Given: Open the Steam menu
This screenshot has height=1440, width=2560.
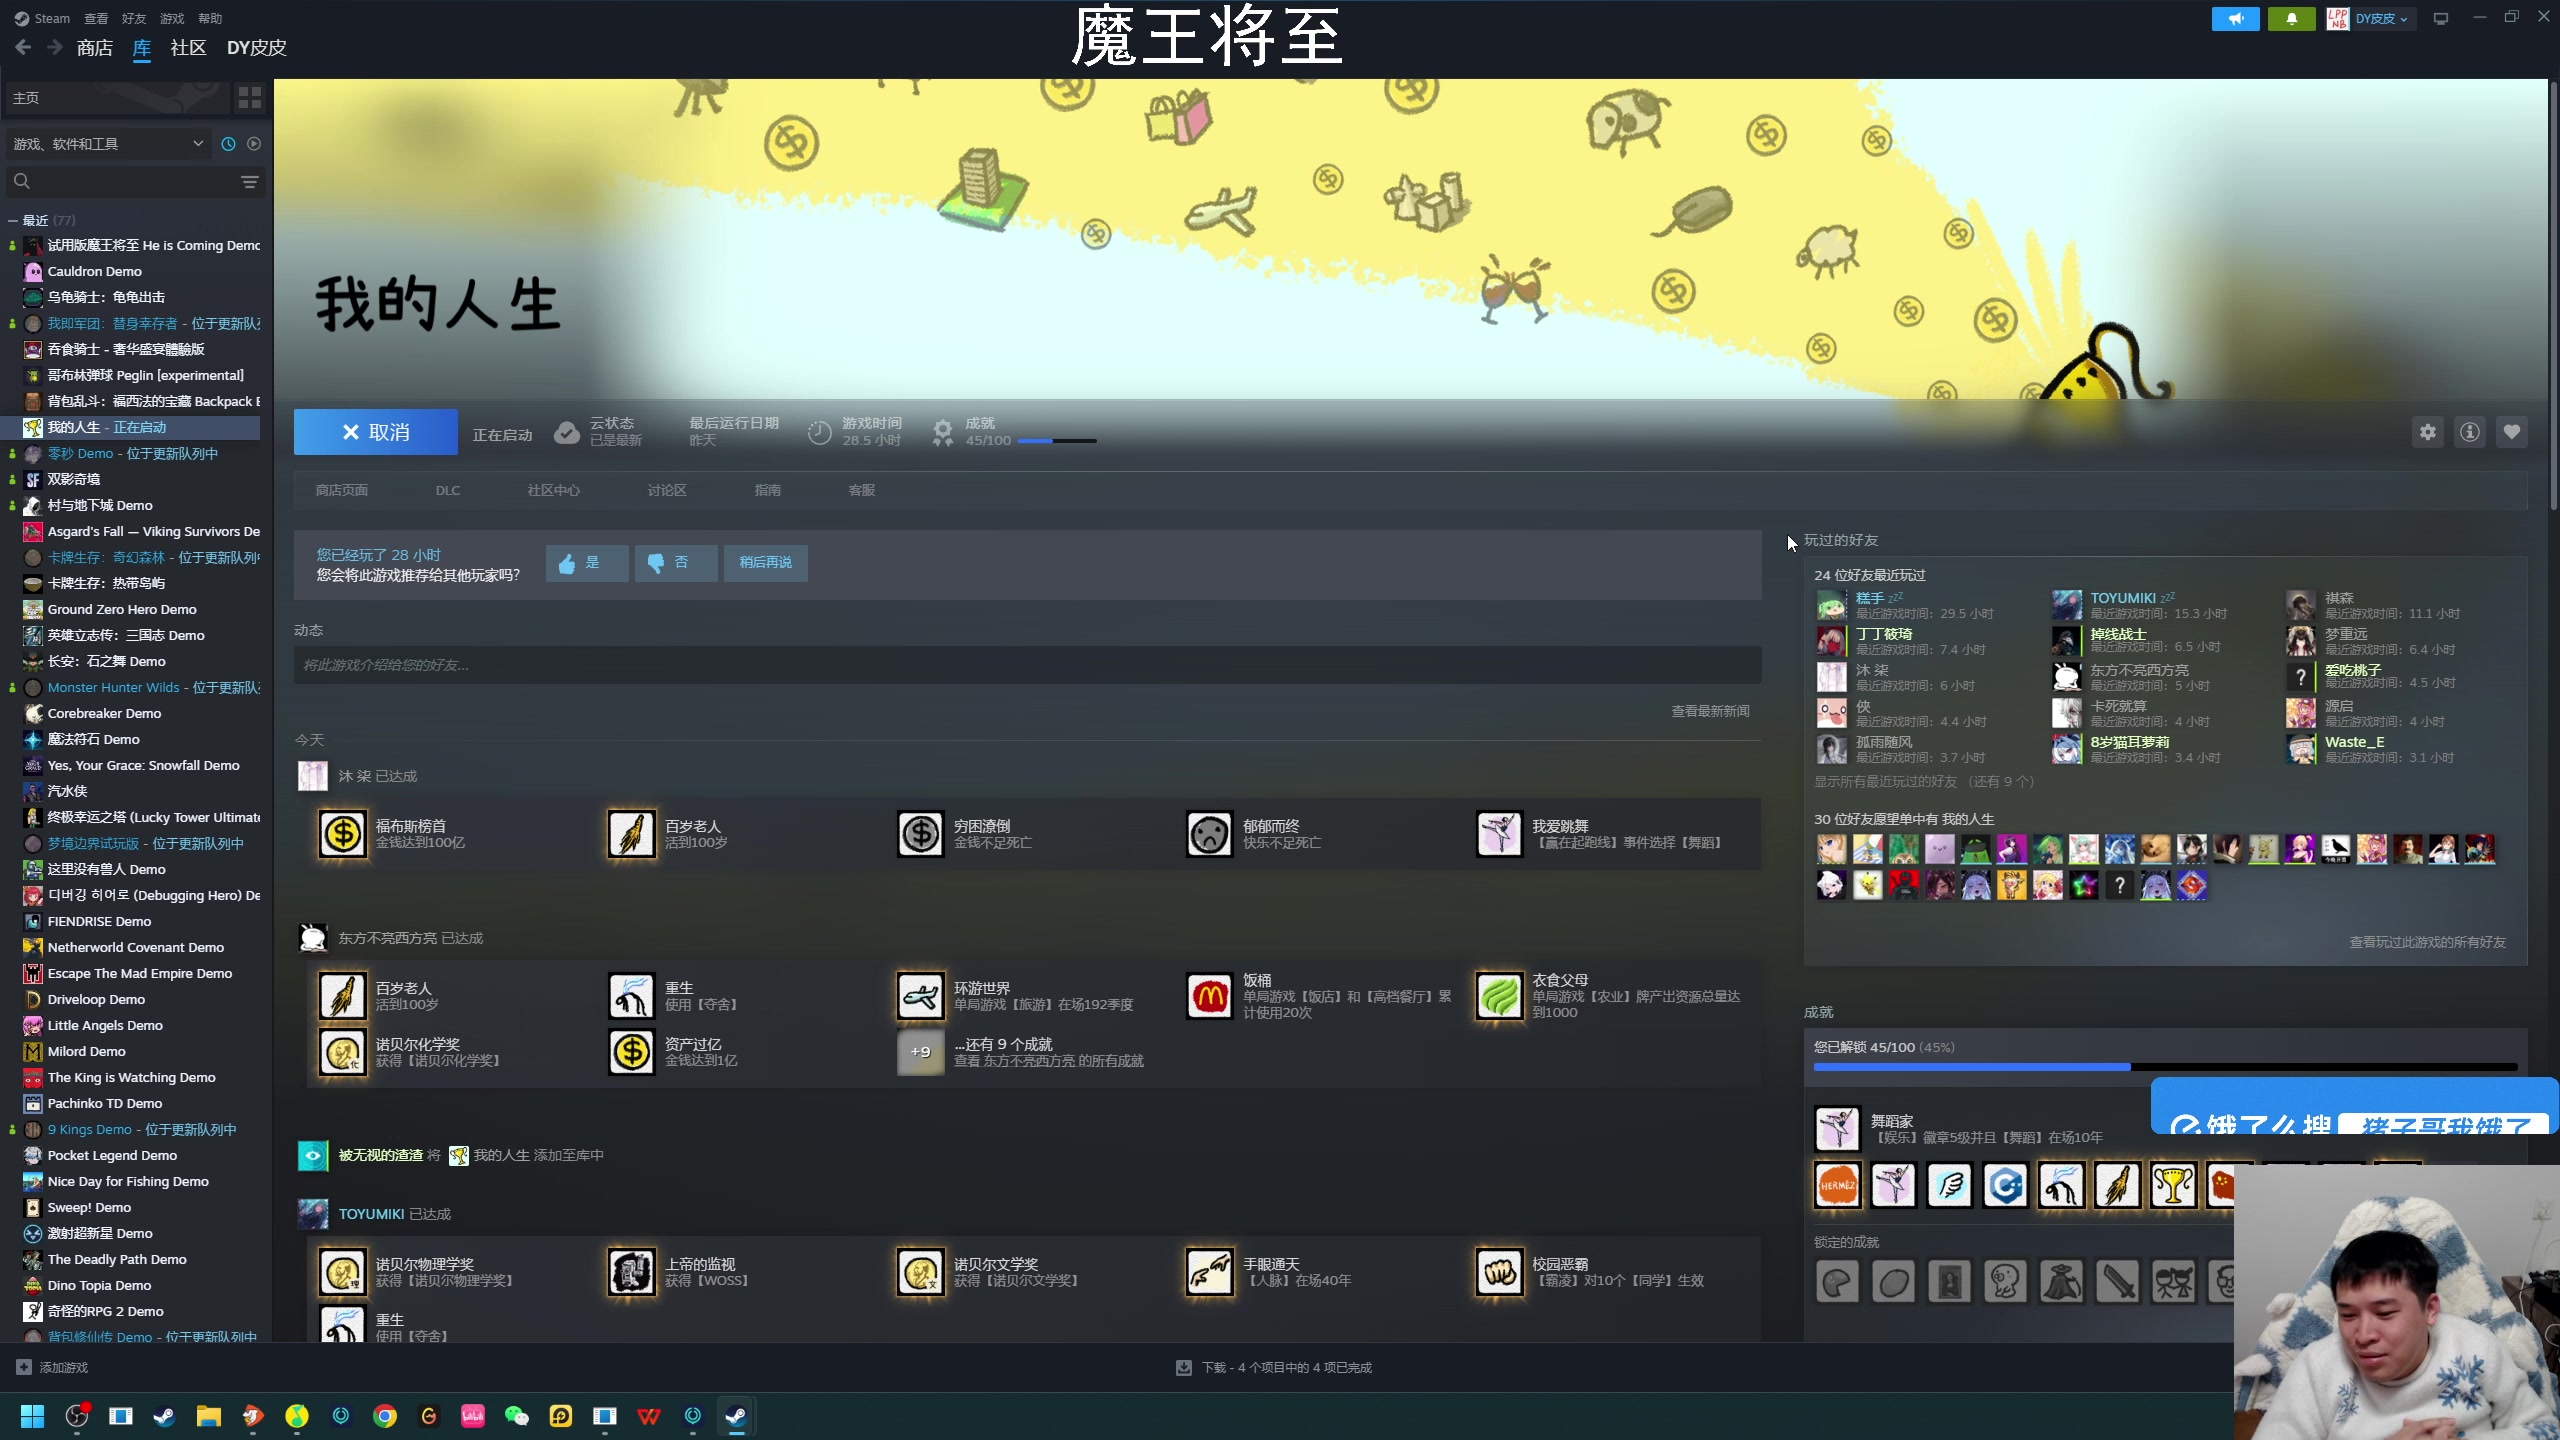Looking at the screenshot, I should click(43, 18).
